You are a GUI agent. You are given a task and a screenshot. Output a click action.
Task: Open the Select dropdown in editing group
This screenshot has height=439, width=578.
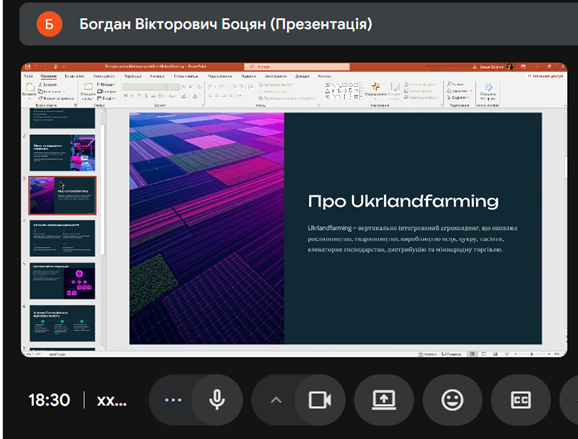point(457,98)
